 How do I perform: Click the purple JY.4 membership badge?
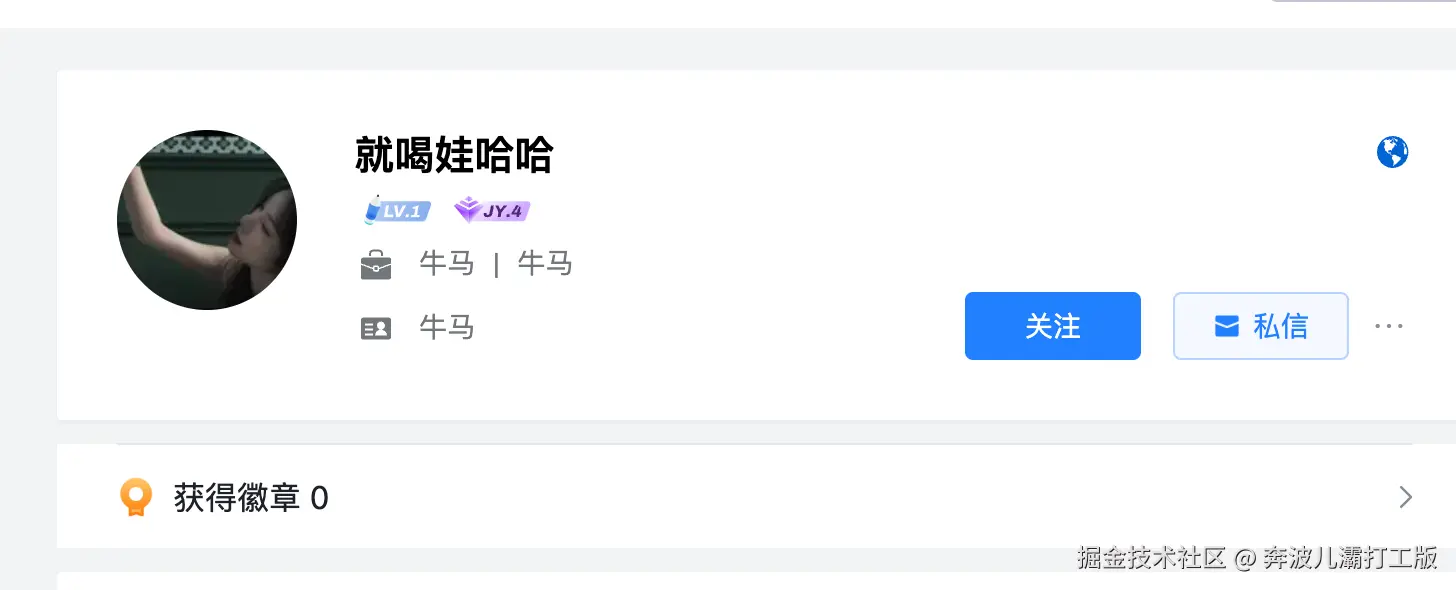click(x=491, y=210)
